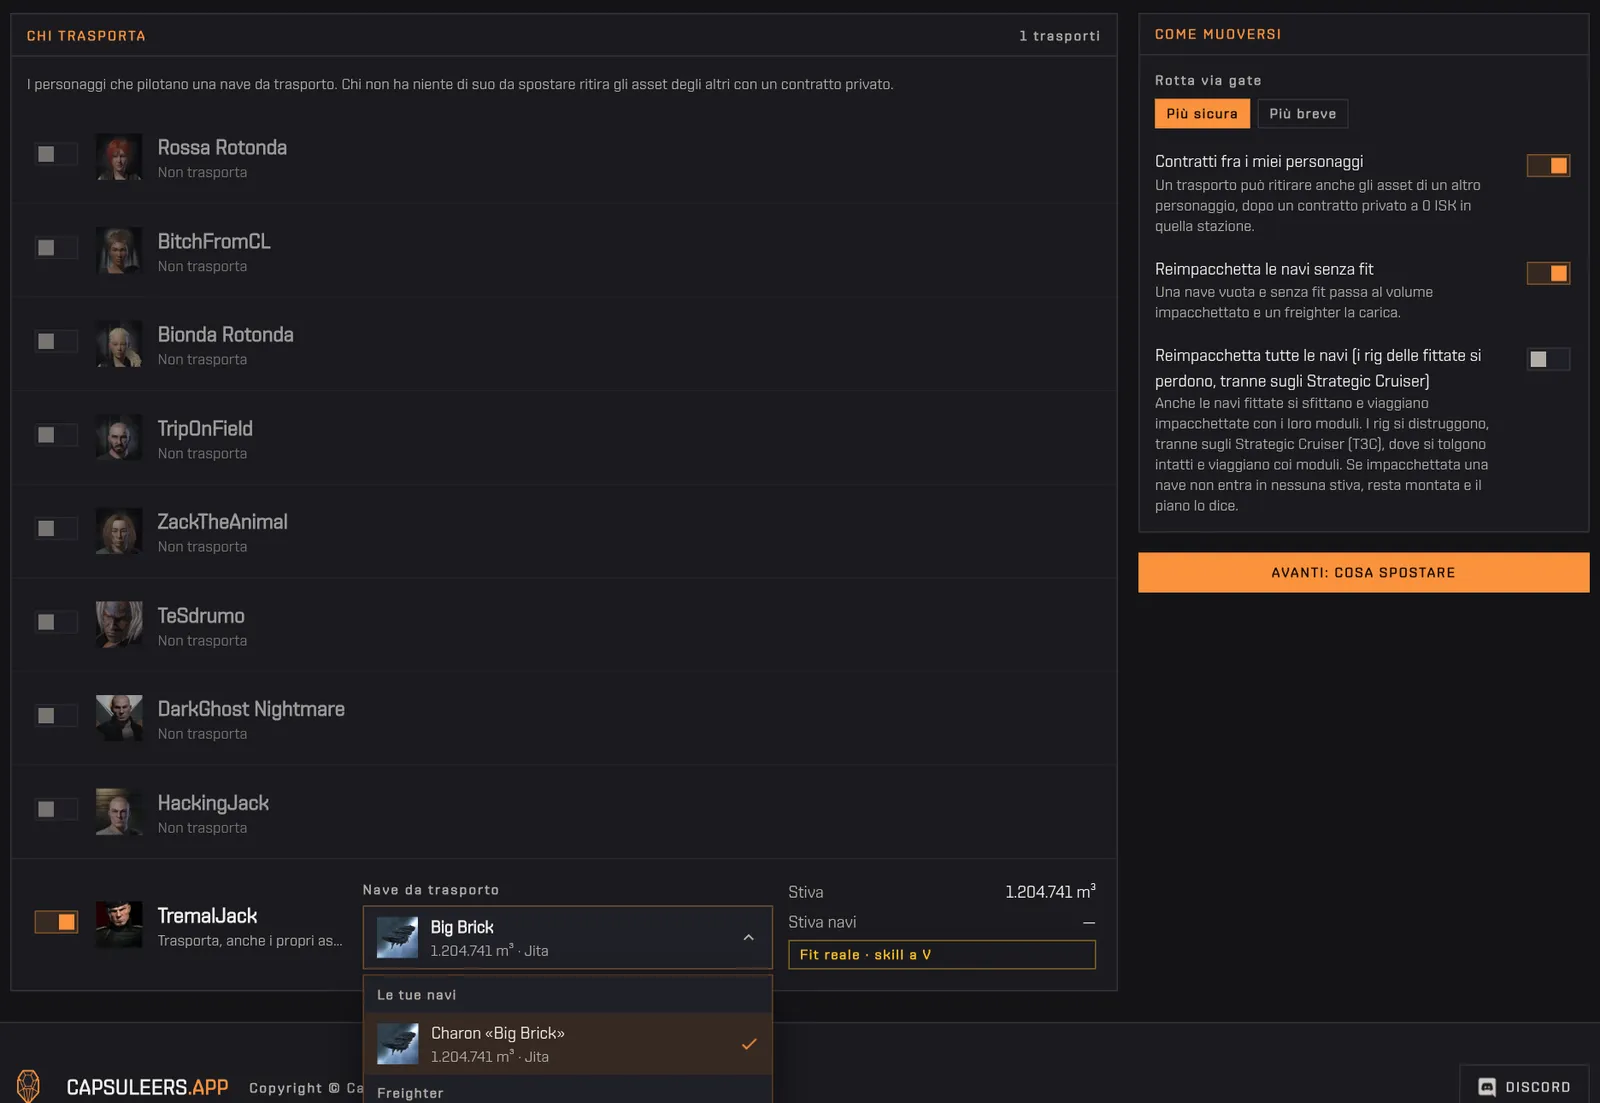Click Bionda Rotonda's portrait avatar

pyautogui.click(x=119, y=344)
